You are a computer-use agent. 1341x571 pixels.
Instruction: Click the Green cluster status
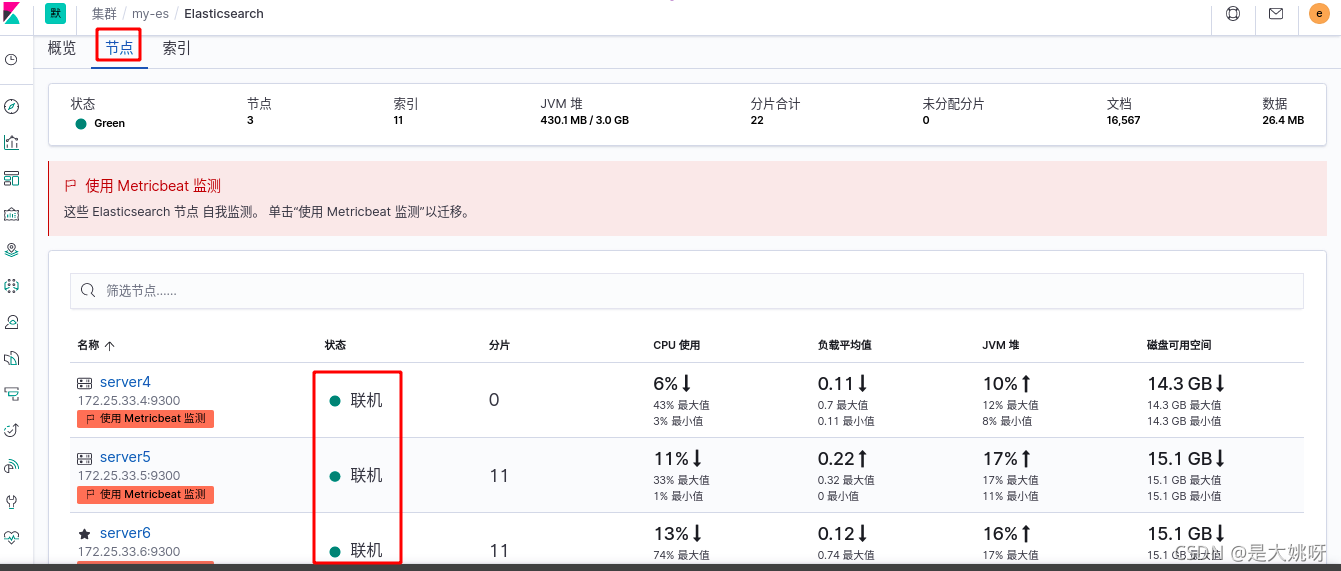(100, 123)
